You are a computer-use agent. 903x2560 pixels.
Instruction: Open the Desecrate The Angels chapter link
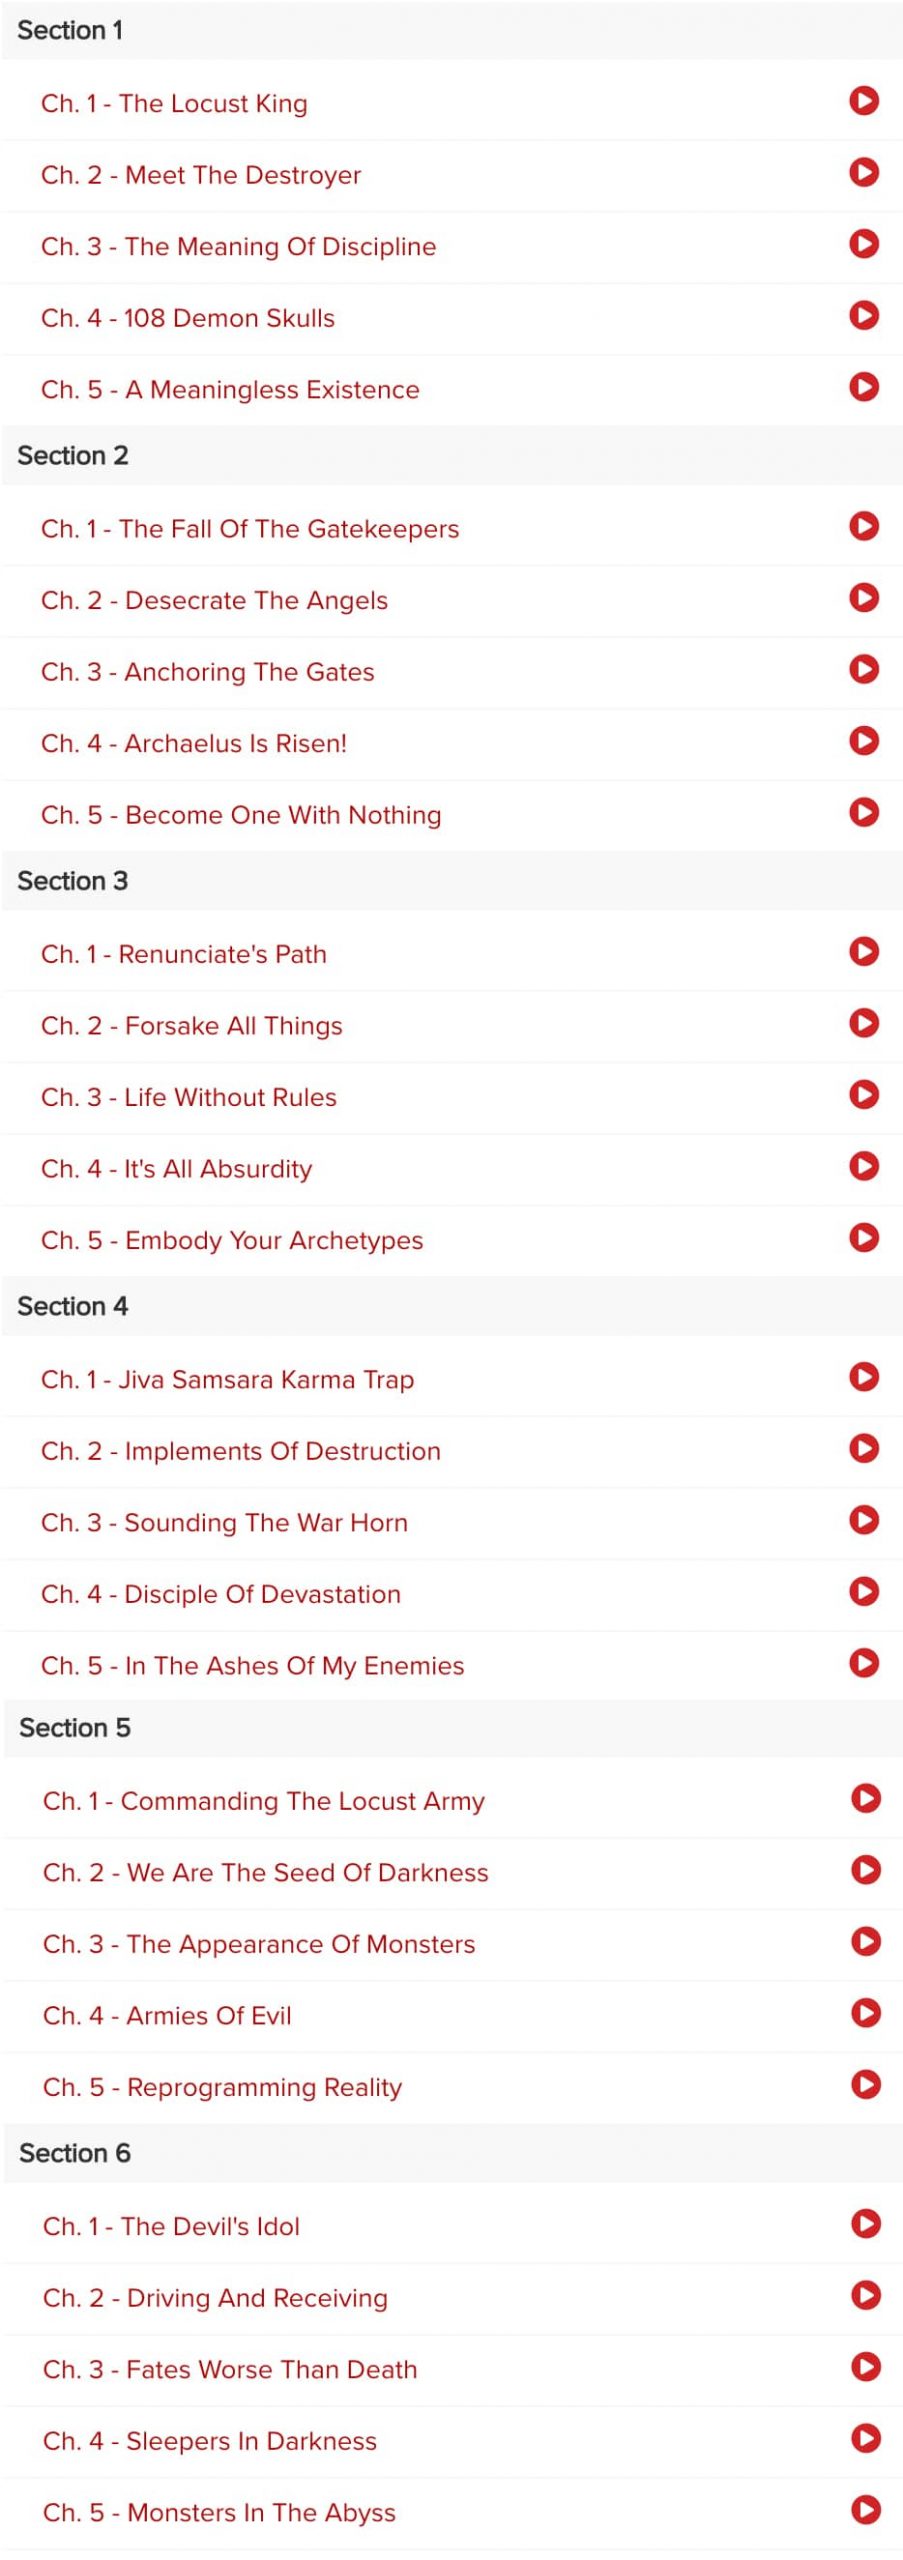pos(214,600)
